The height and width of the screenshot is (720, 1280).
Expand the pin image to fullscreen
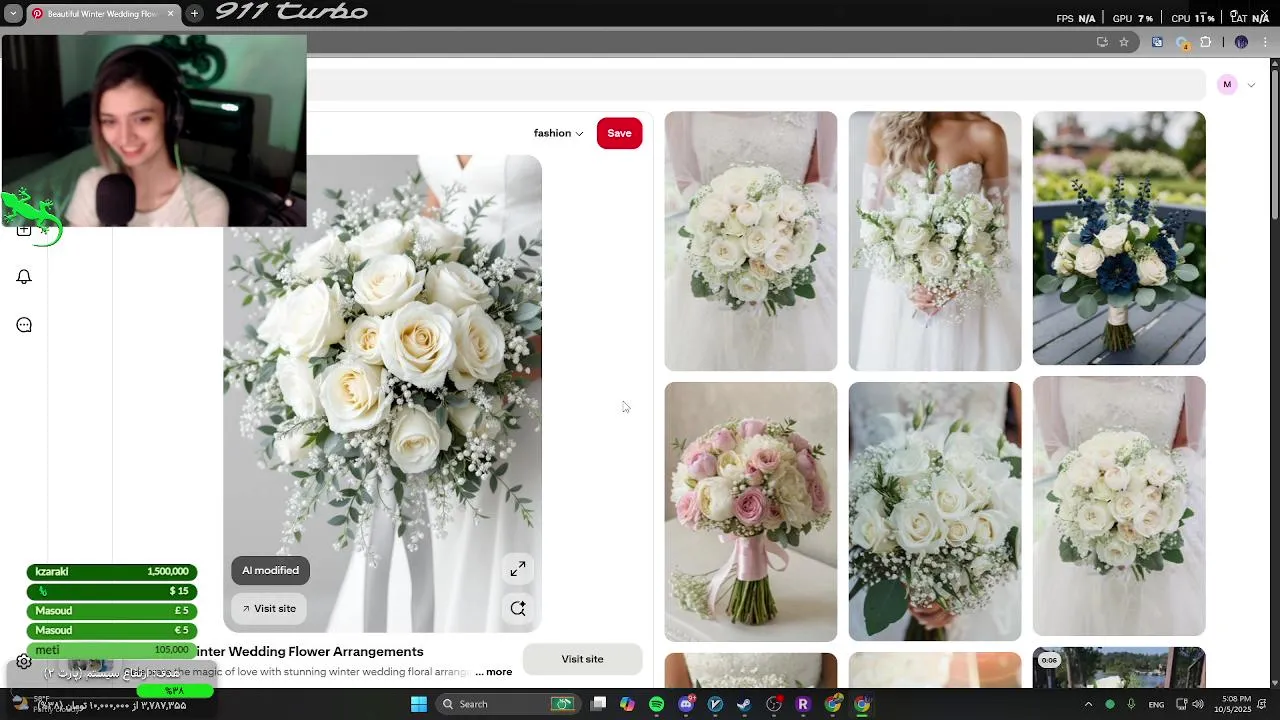click(x=518, y=569)
